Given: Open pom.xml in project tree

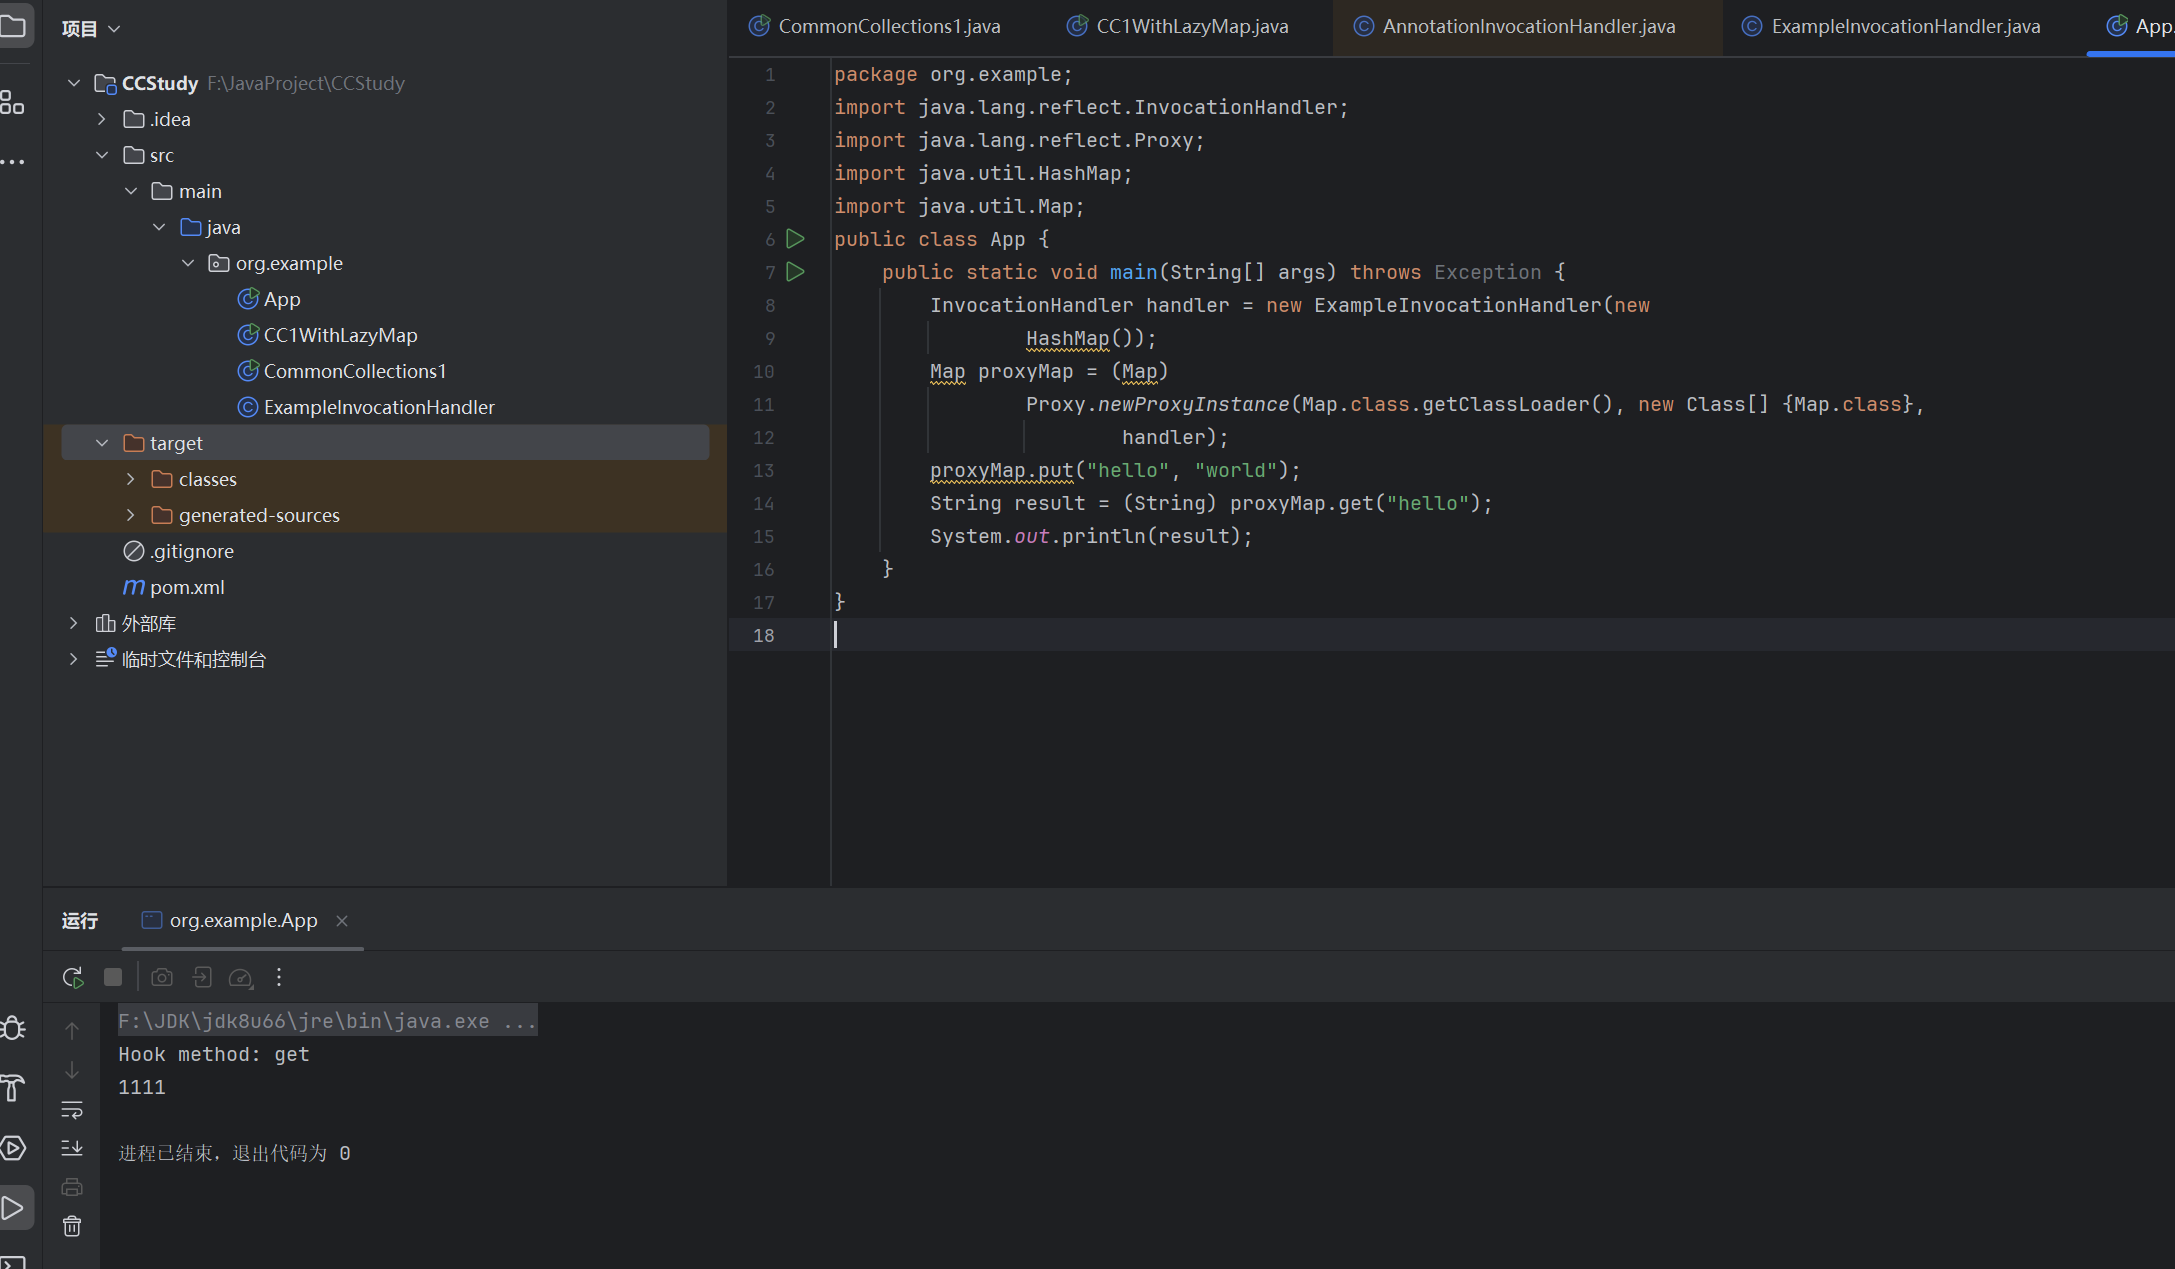Looking at the screenshot, I should click(187, 587).
